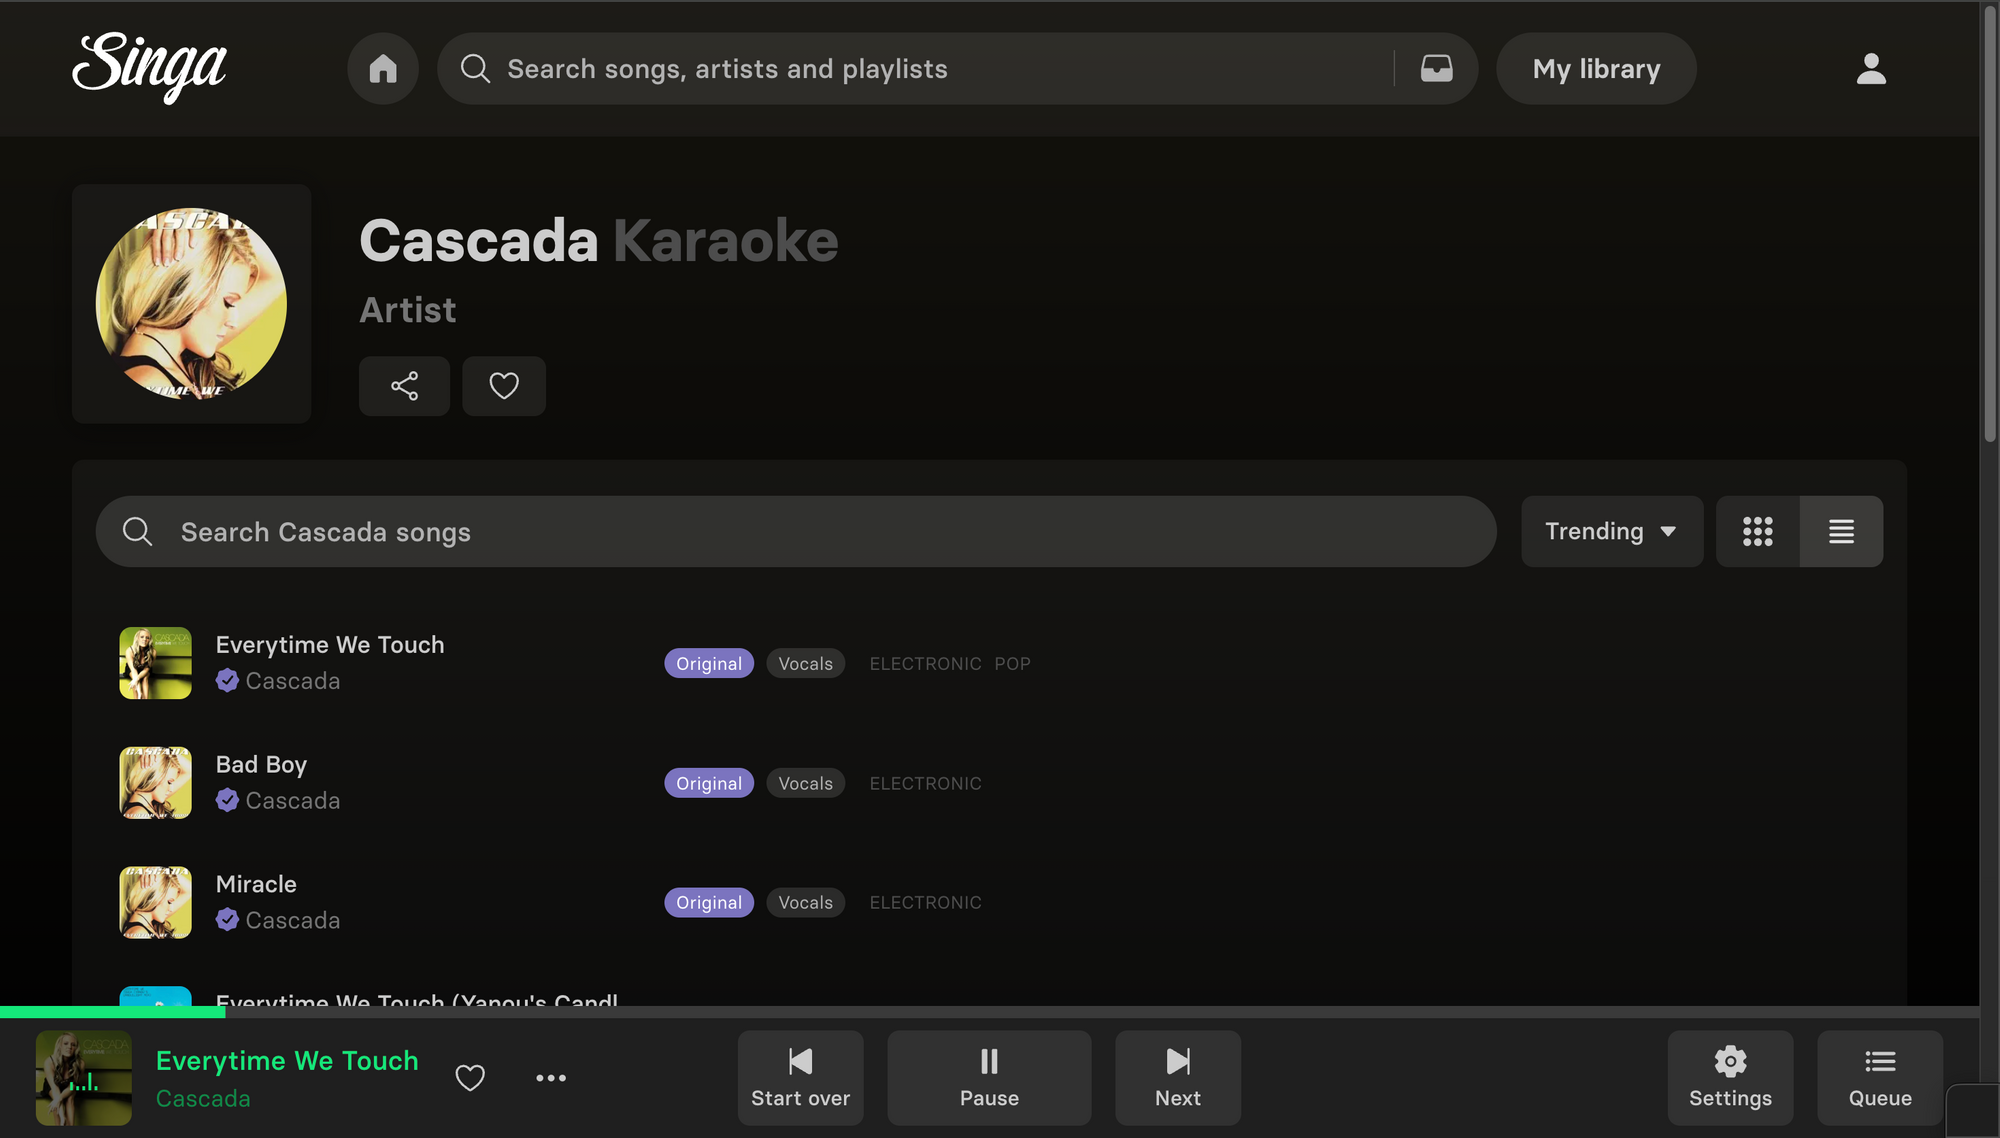Image resolution: width=2000 pixels, height=1138 pixels.
Task: Click verified badge beside Cascada under Miracle
Action: pos(227,920)
